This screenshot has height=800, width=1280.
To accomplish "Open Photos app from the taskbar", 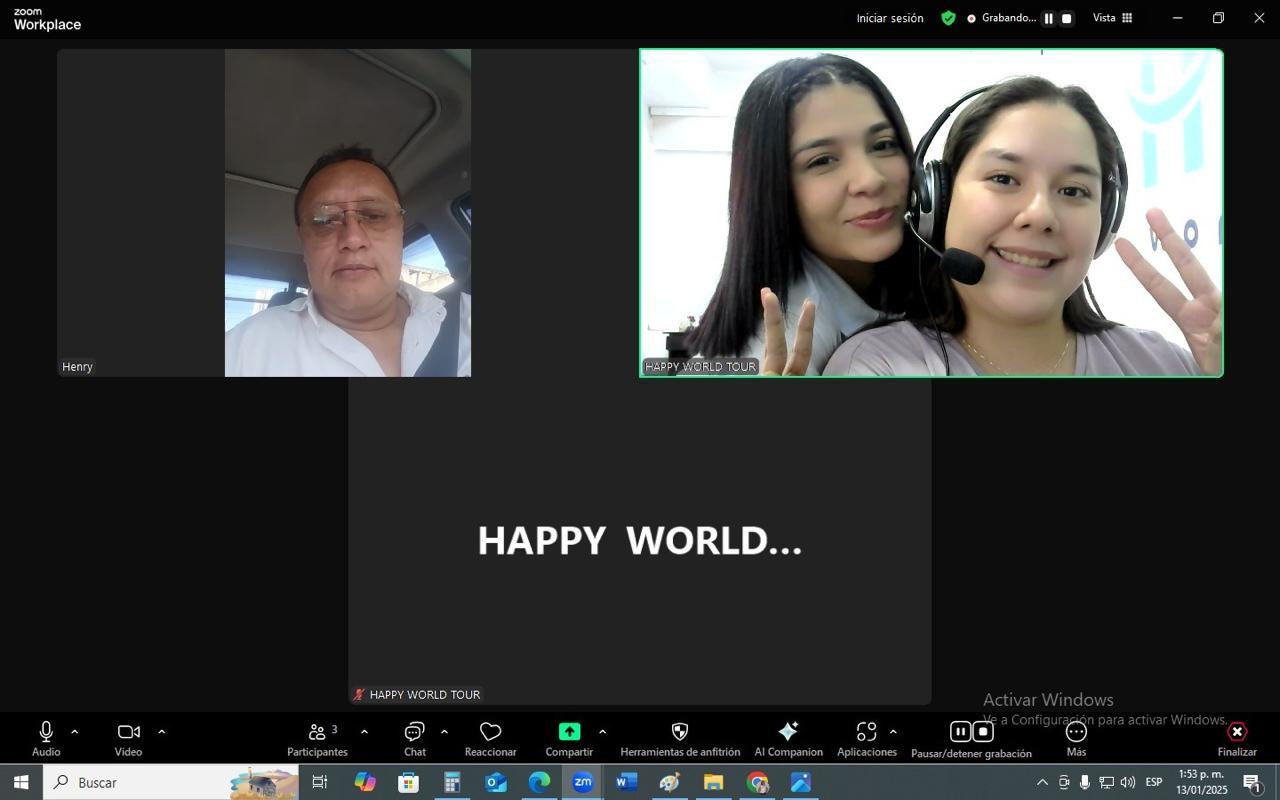I will pos(801,782).
